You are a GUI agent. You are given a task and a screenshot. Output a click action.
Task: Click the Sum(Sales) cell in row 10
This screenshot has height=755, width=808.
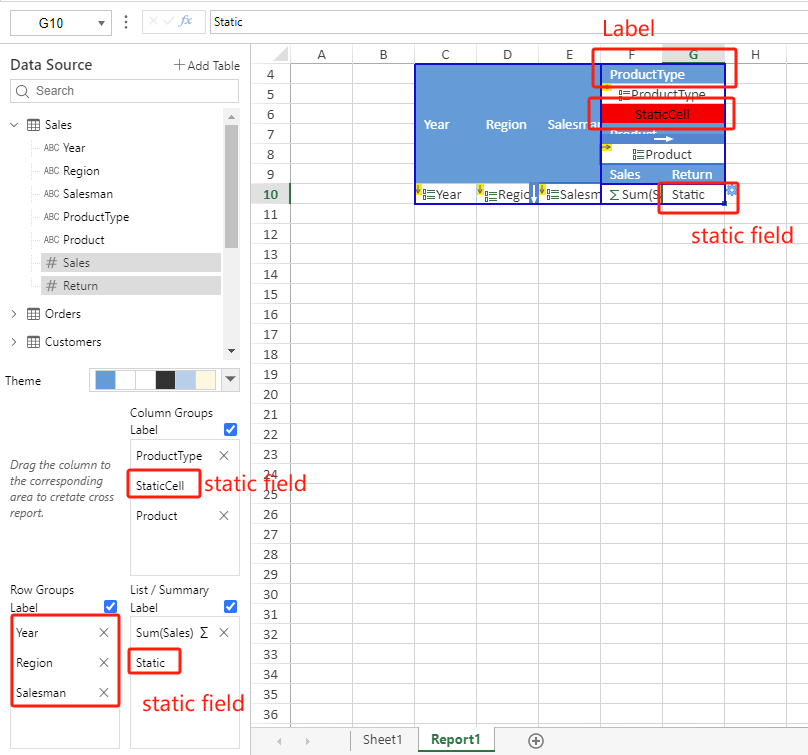632,194
